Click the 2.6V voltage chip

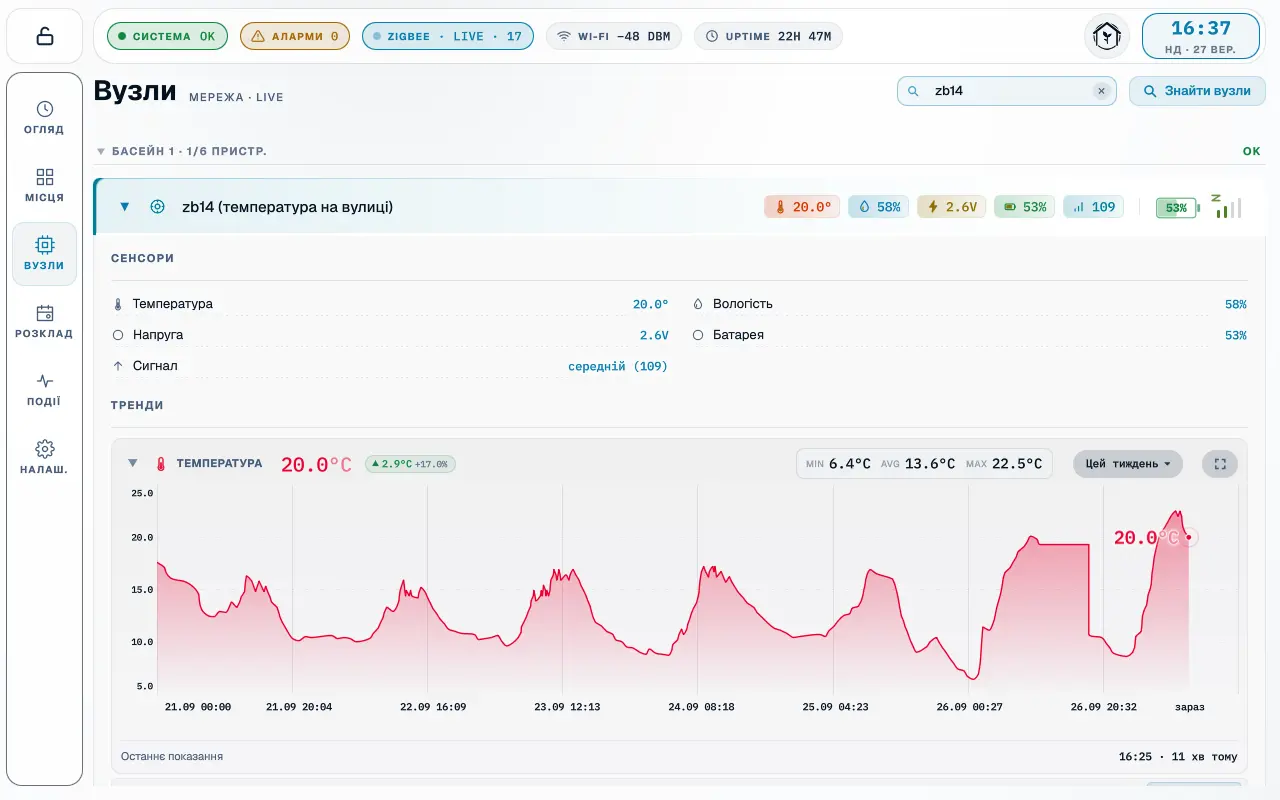952,207
